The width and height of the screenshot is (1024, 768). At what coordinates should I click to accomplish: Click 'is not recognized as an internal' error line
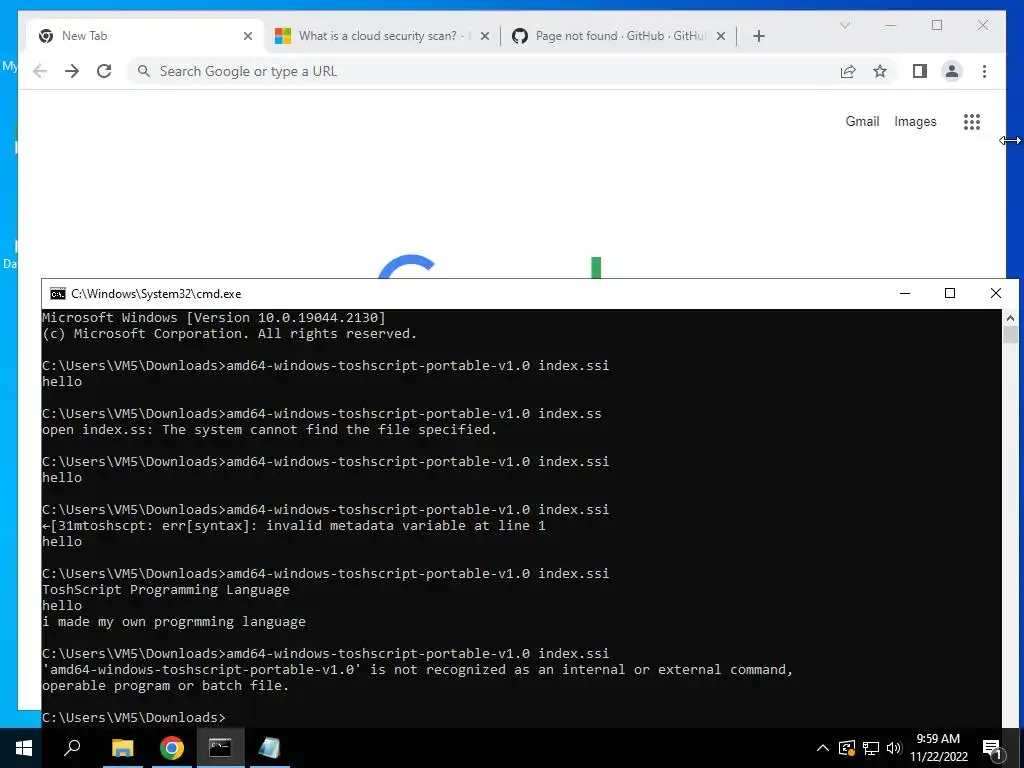[x=417, y=670]
